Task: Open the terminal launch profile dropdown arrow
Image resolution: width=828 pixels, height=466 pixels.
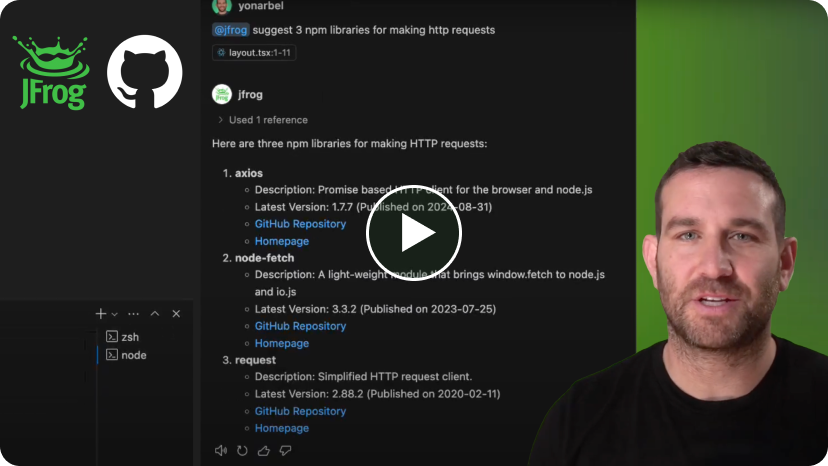Action: [x=114, y=314]
